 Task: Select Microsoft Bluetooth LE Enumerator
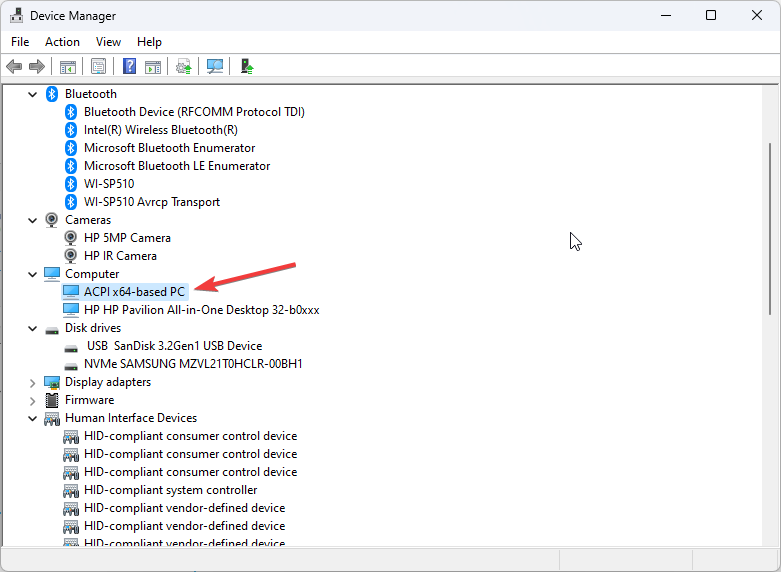[177, 165]
